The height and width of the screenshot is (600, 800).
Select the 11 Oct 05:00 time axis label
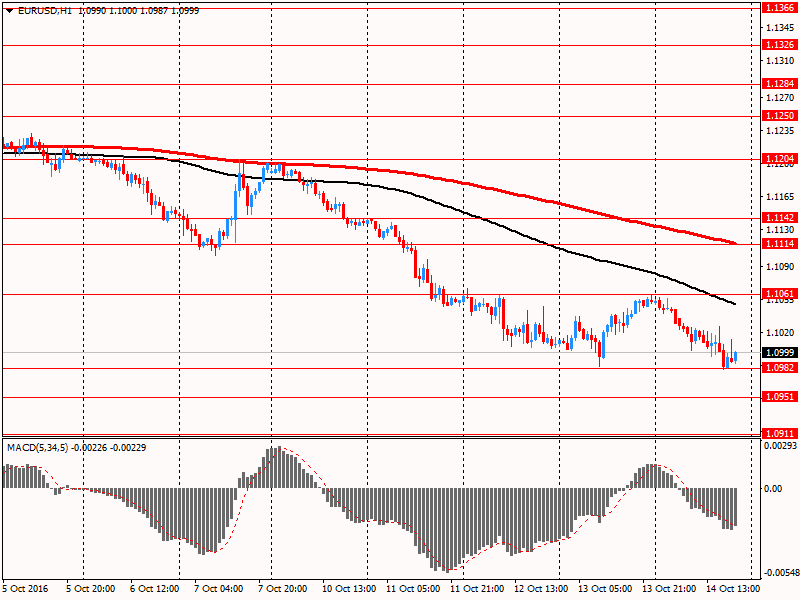coord(411,589)
